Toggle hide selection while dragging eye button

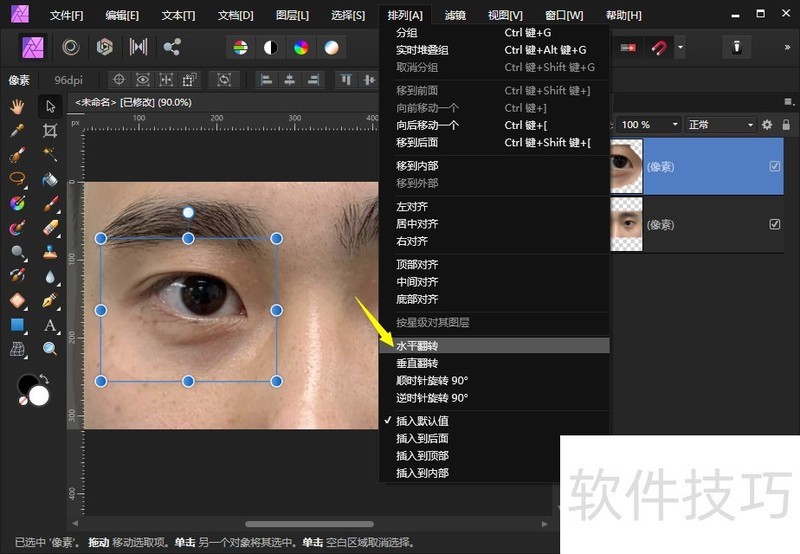(142, 80)
